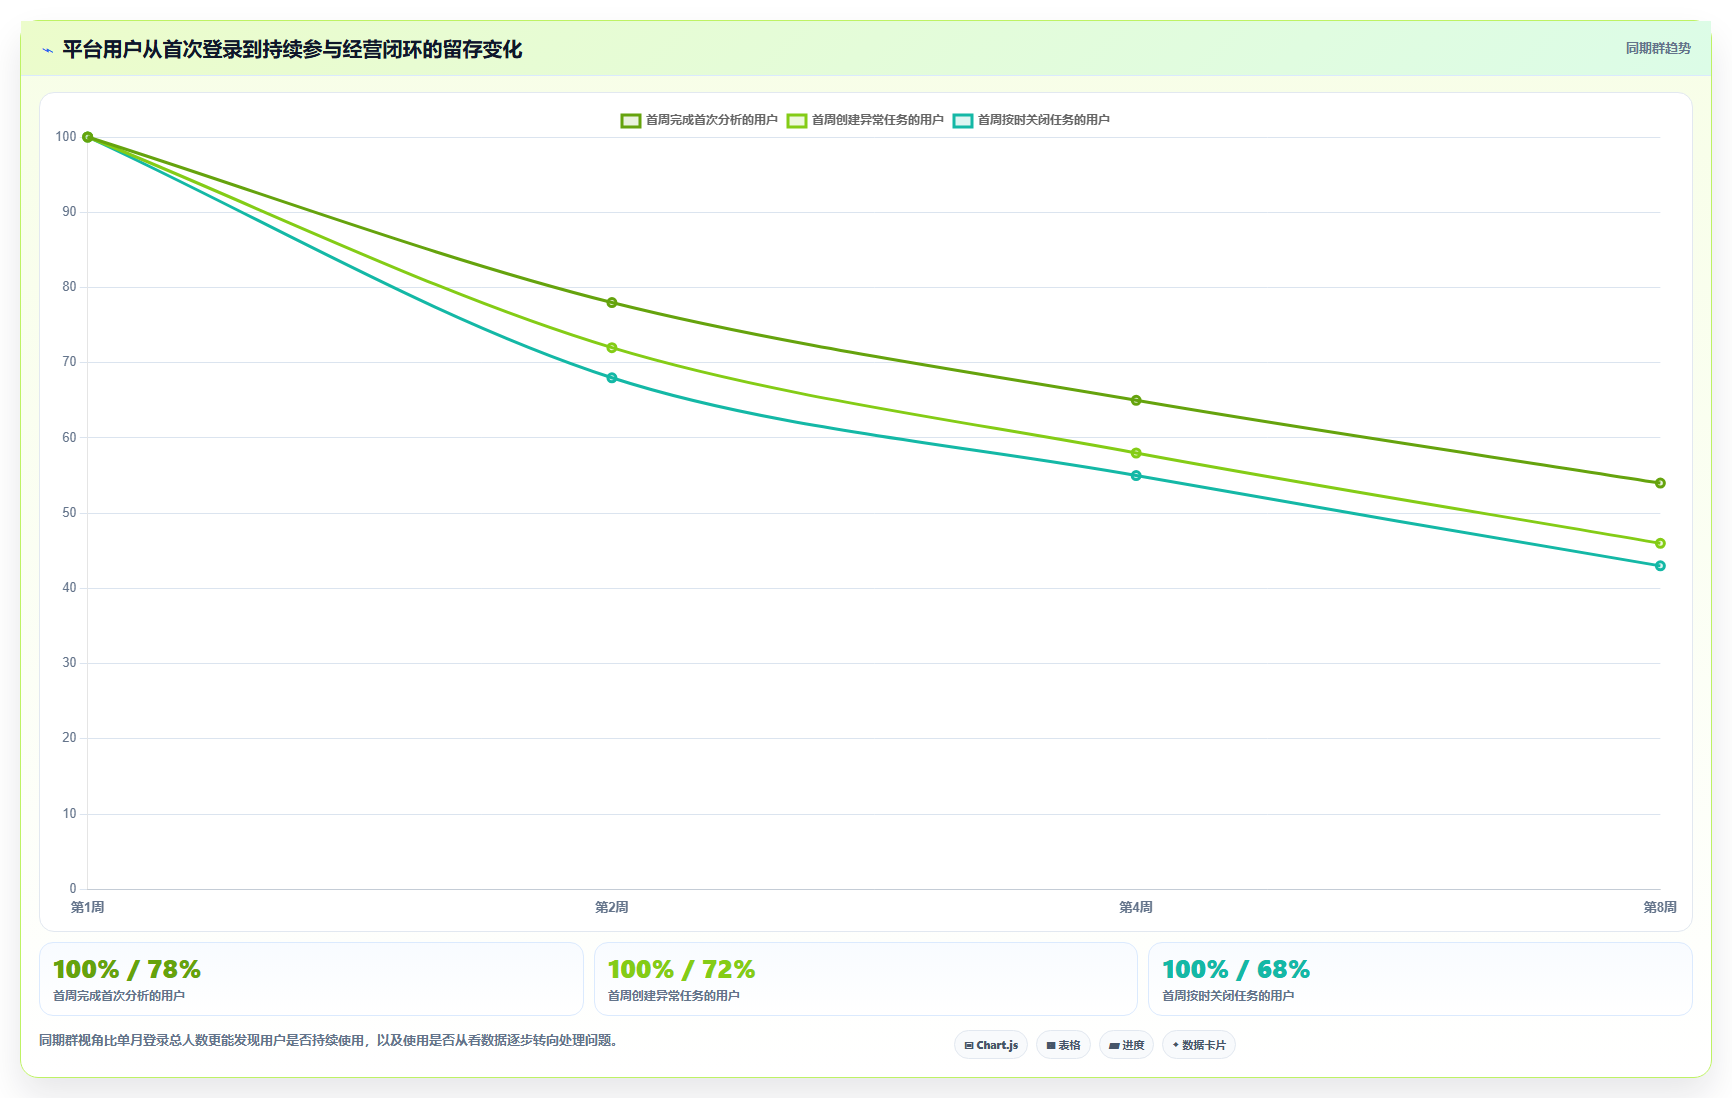Click x-axis label 第4周
The height and width of the screenshot is (1098, 1732).
coord(1136,907)
